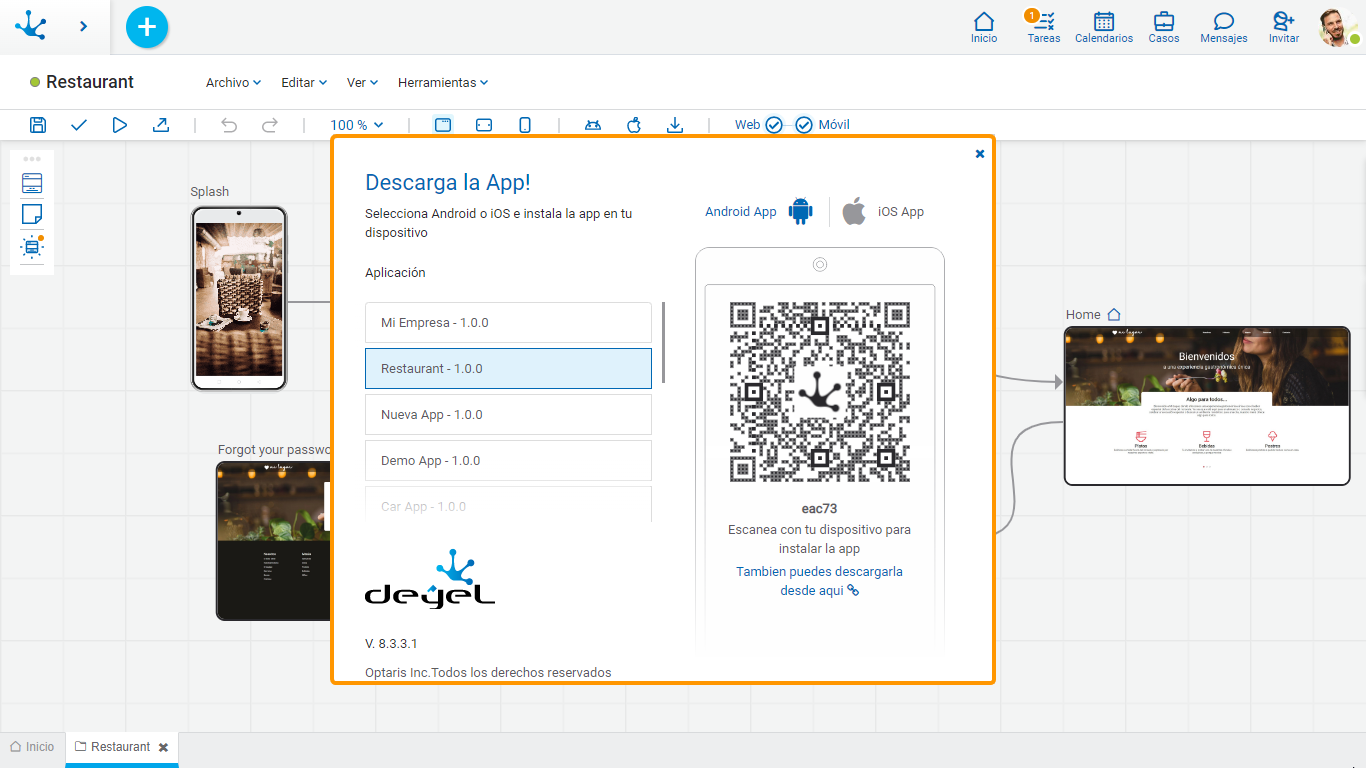Image resolution: width=1366 pixels, height=768 pixels.
Task: Open the Editar menu
Action: (x=304, y=83)
